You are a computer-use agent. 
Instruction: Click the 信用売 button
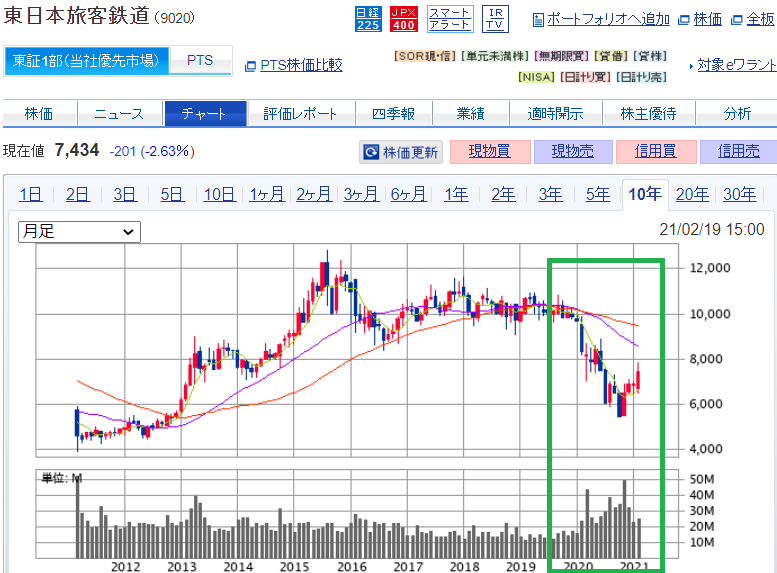click(x=738, y=151)
